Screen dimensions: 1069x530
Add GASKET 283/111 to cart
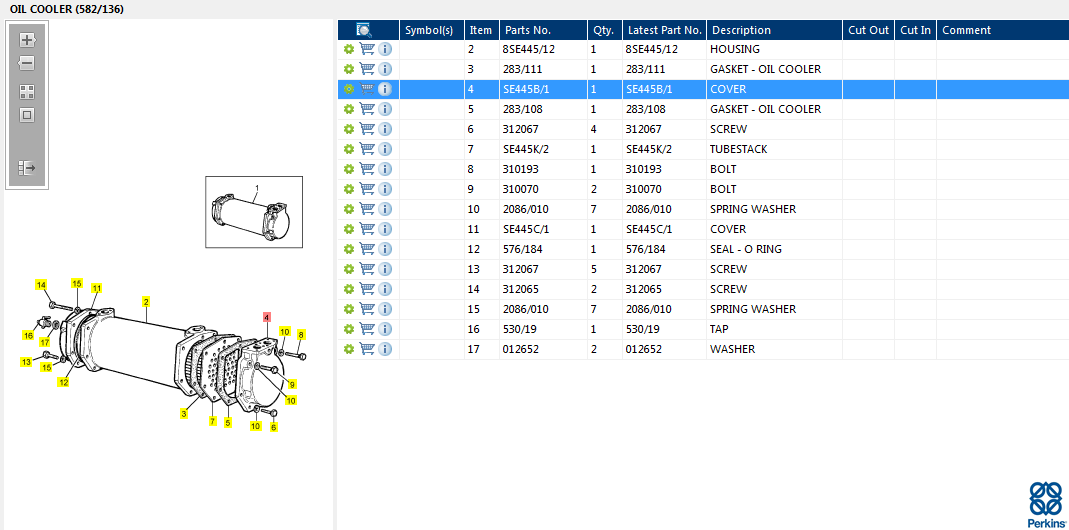367,69
